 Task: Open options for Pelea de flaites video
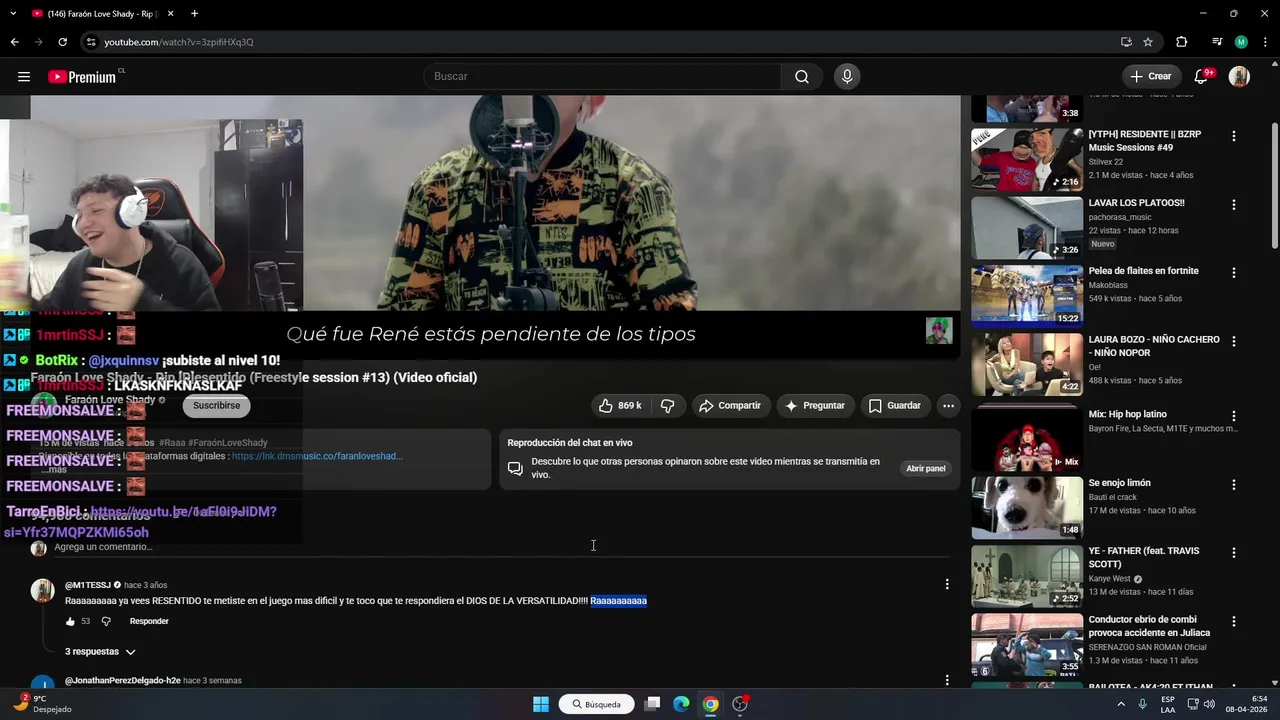pyautogui.click(x=1233, y=273)
